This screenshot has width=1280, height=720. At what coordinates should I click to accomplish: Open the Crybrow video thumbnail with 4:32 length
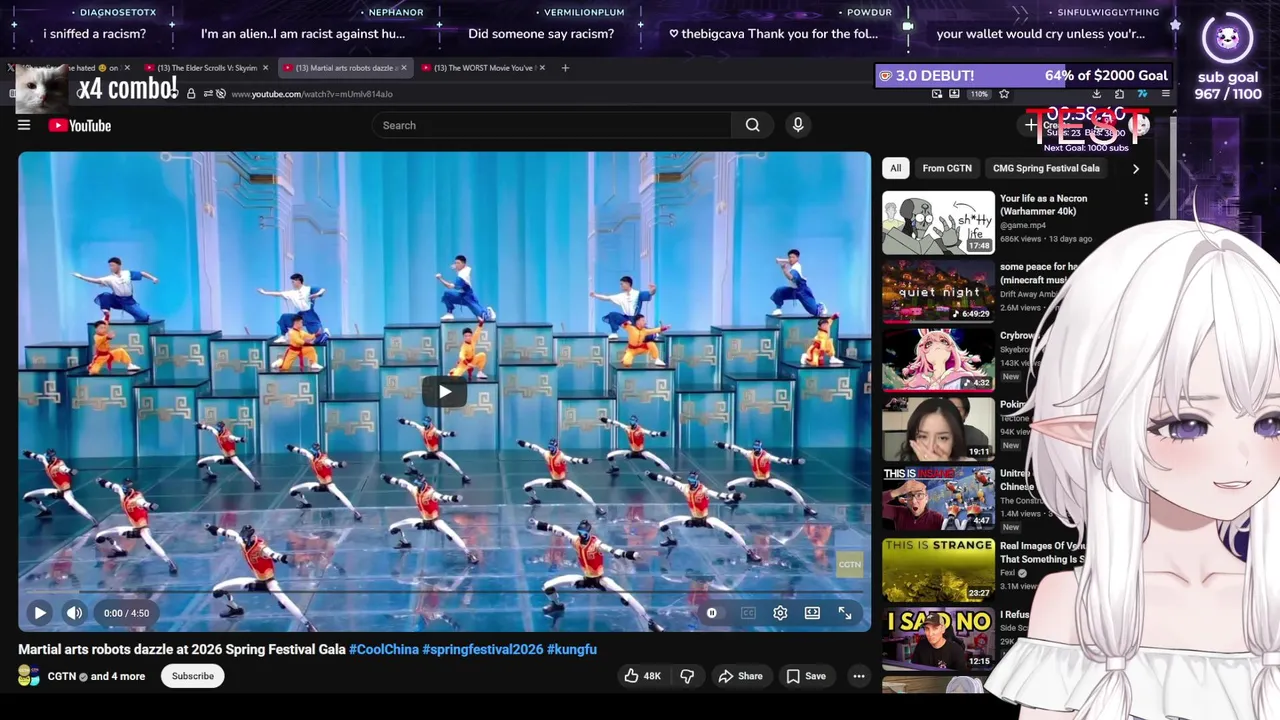tap(938, 360)
